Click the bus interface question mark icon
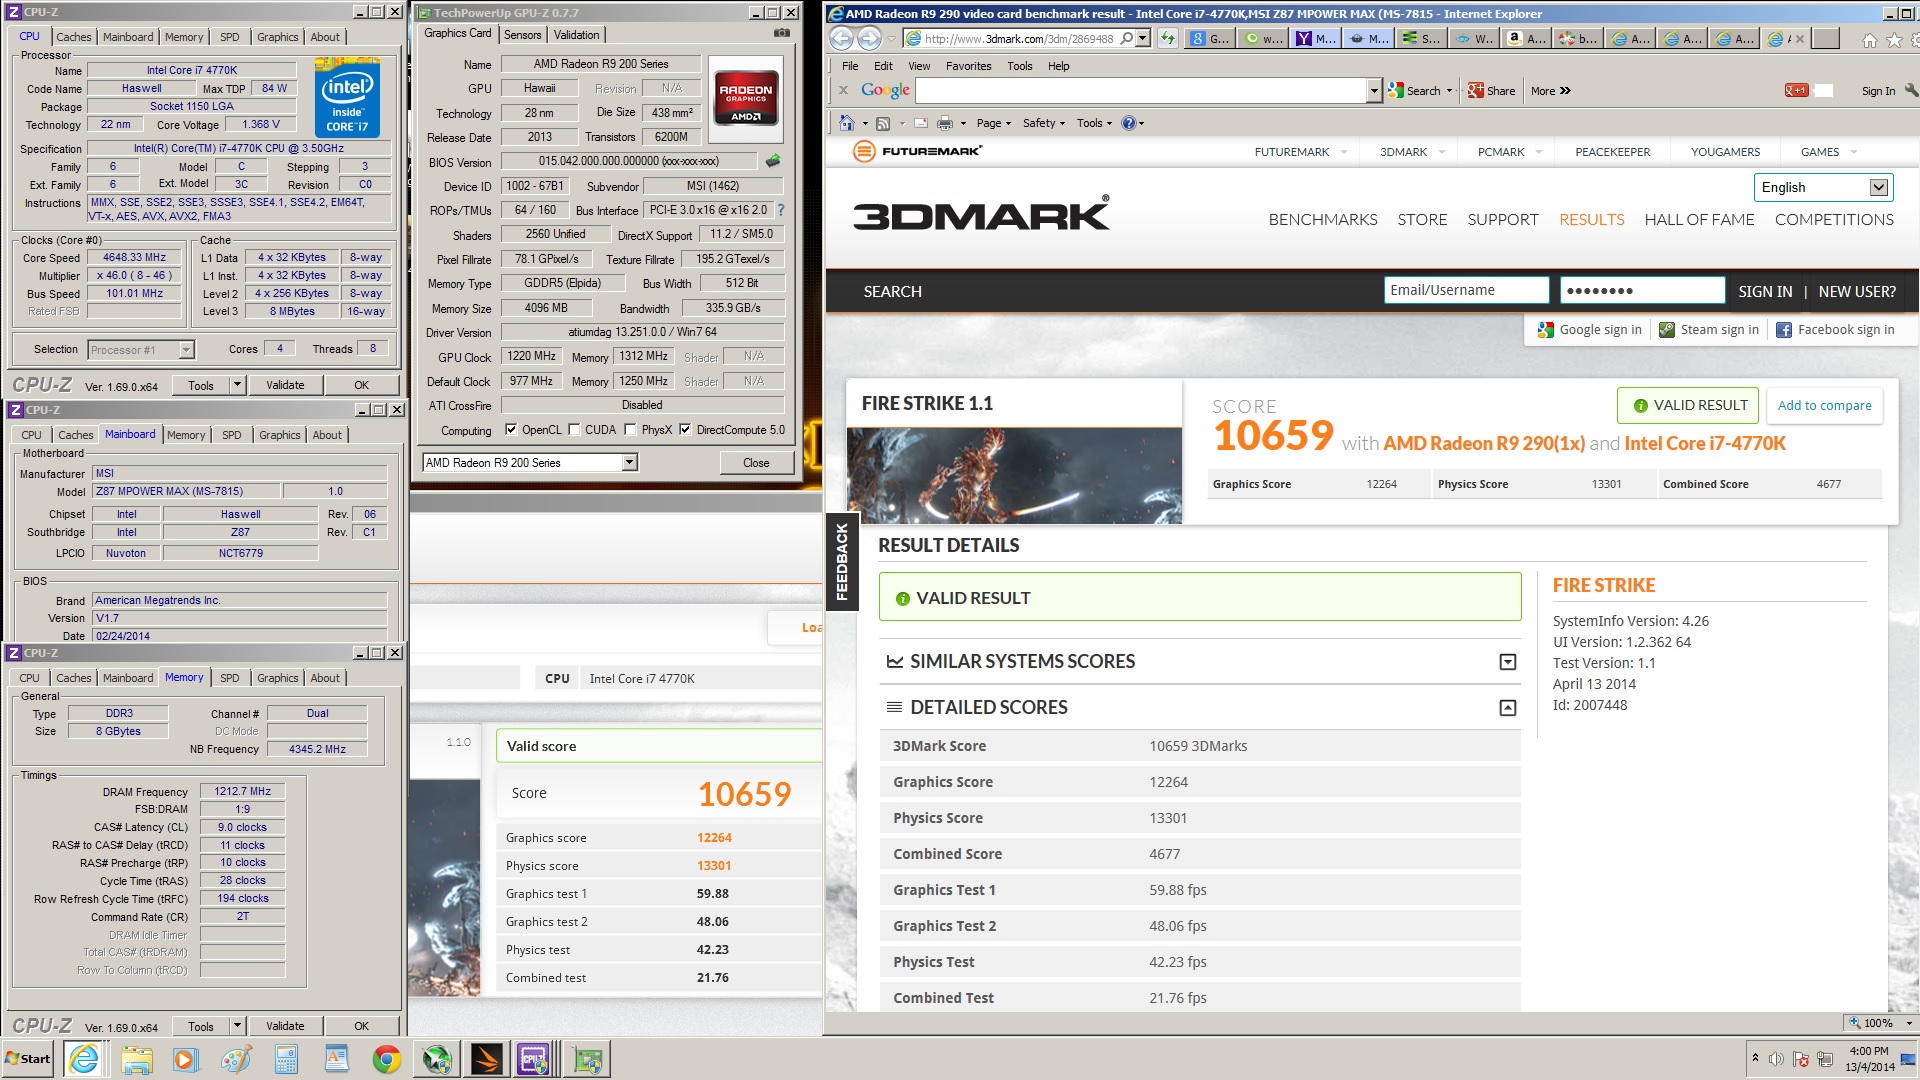Image resolution: width=1920 pixels, height=1080 pixels. coord(781,210)
